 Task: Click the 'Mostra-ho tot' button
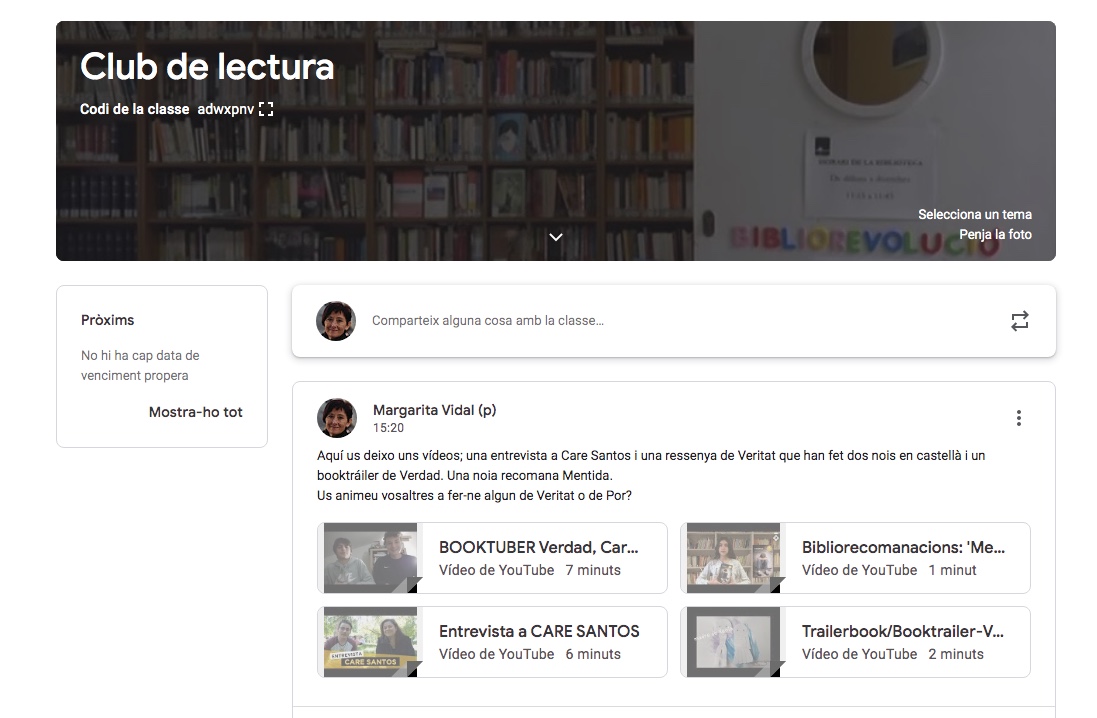[195, 412]
